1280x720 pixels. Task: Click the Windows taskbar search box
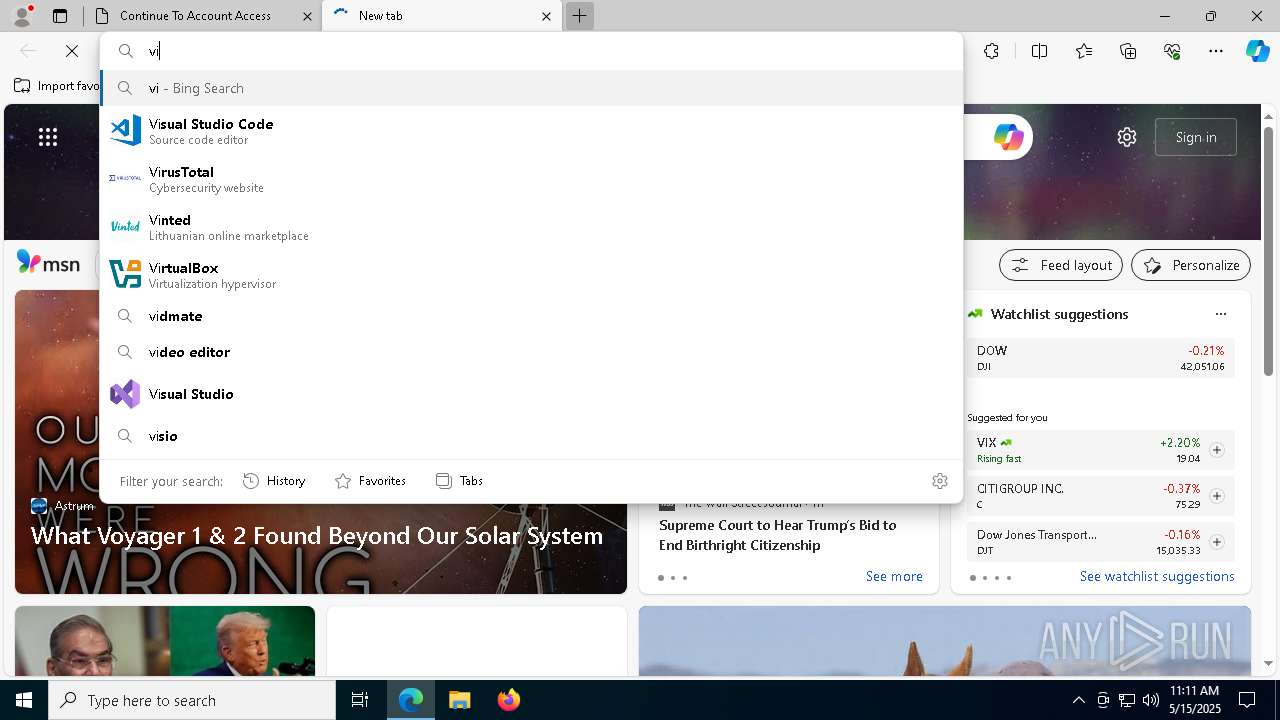192,700
